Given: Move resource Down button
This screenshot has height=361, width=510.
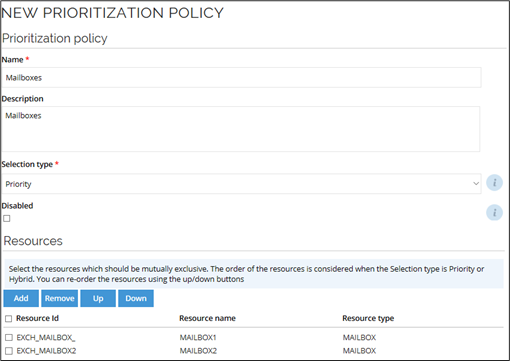Looking at the screenshot, I should tap(136, 298).
